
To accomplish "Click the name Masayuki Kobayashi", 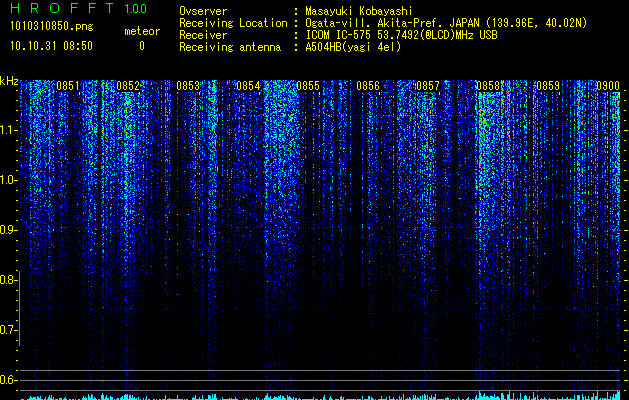I will click(359, 11).
